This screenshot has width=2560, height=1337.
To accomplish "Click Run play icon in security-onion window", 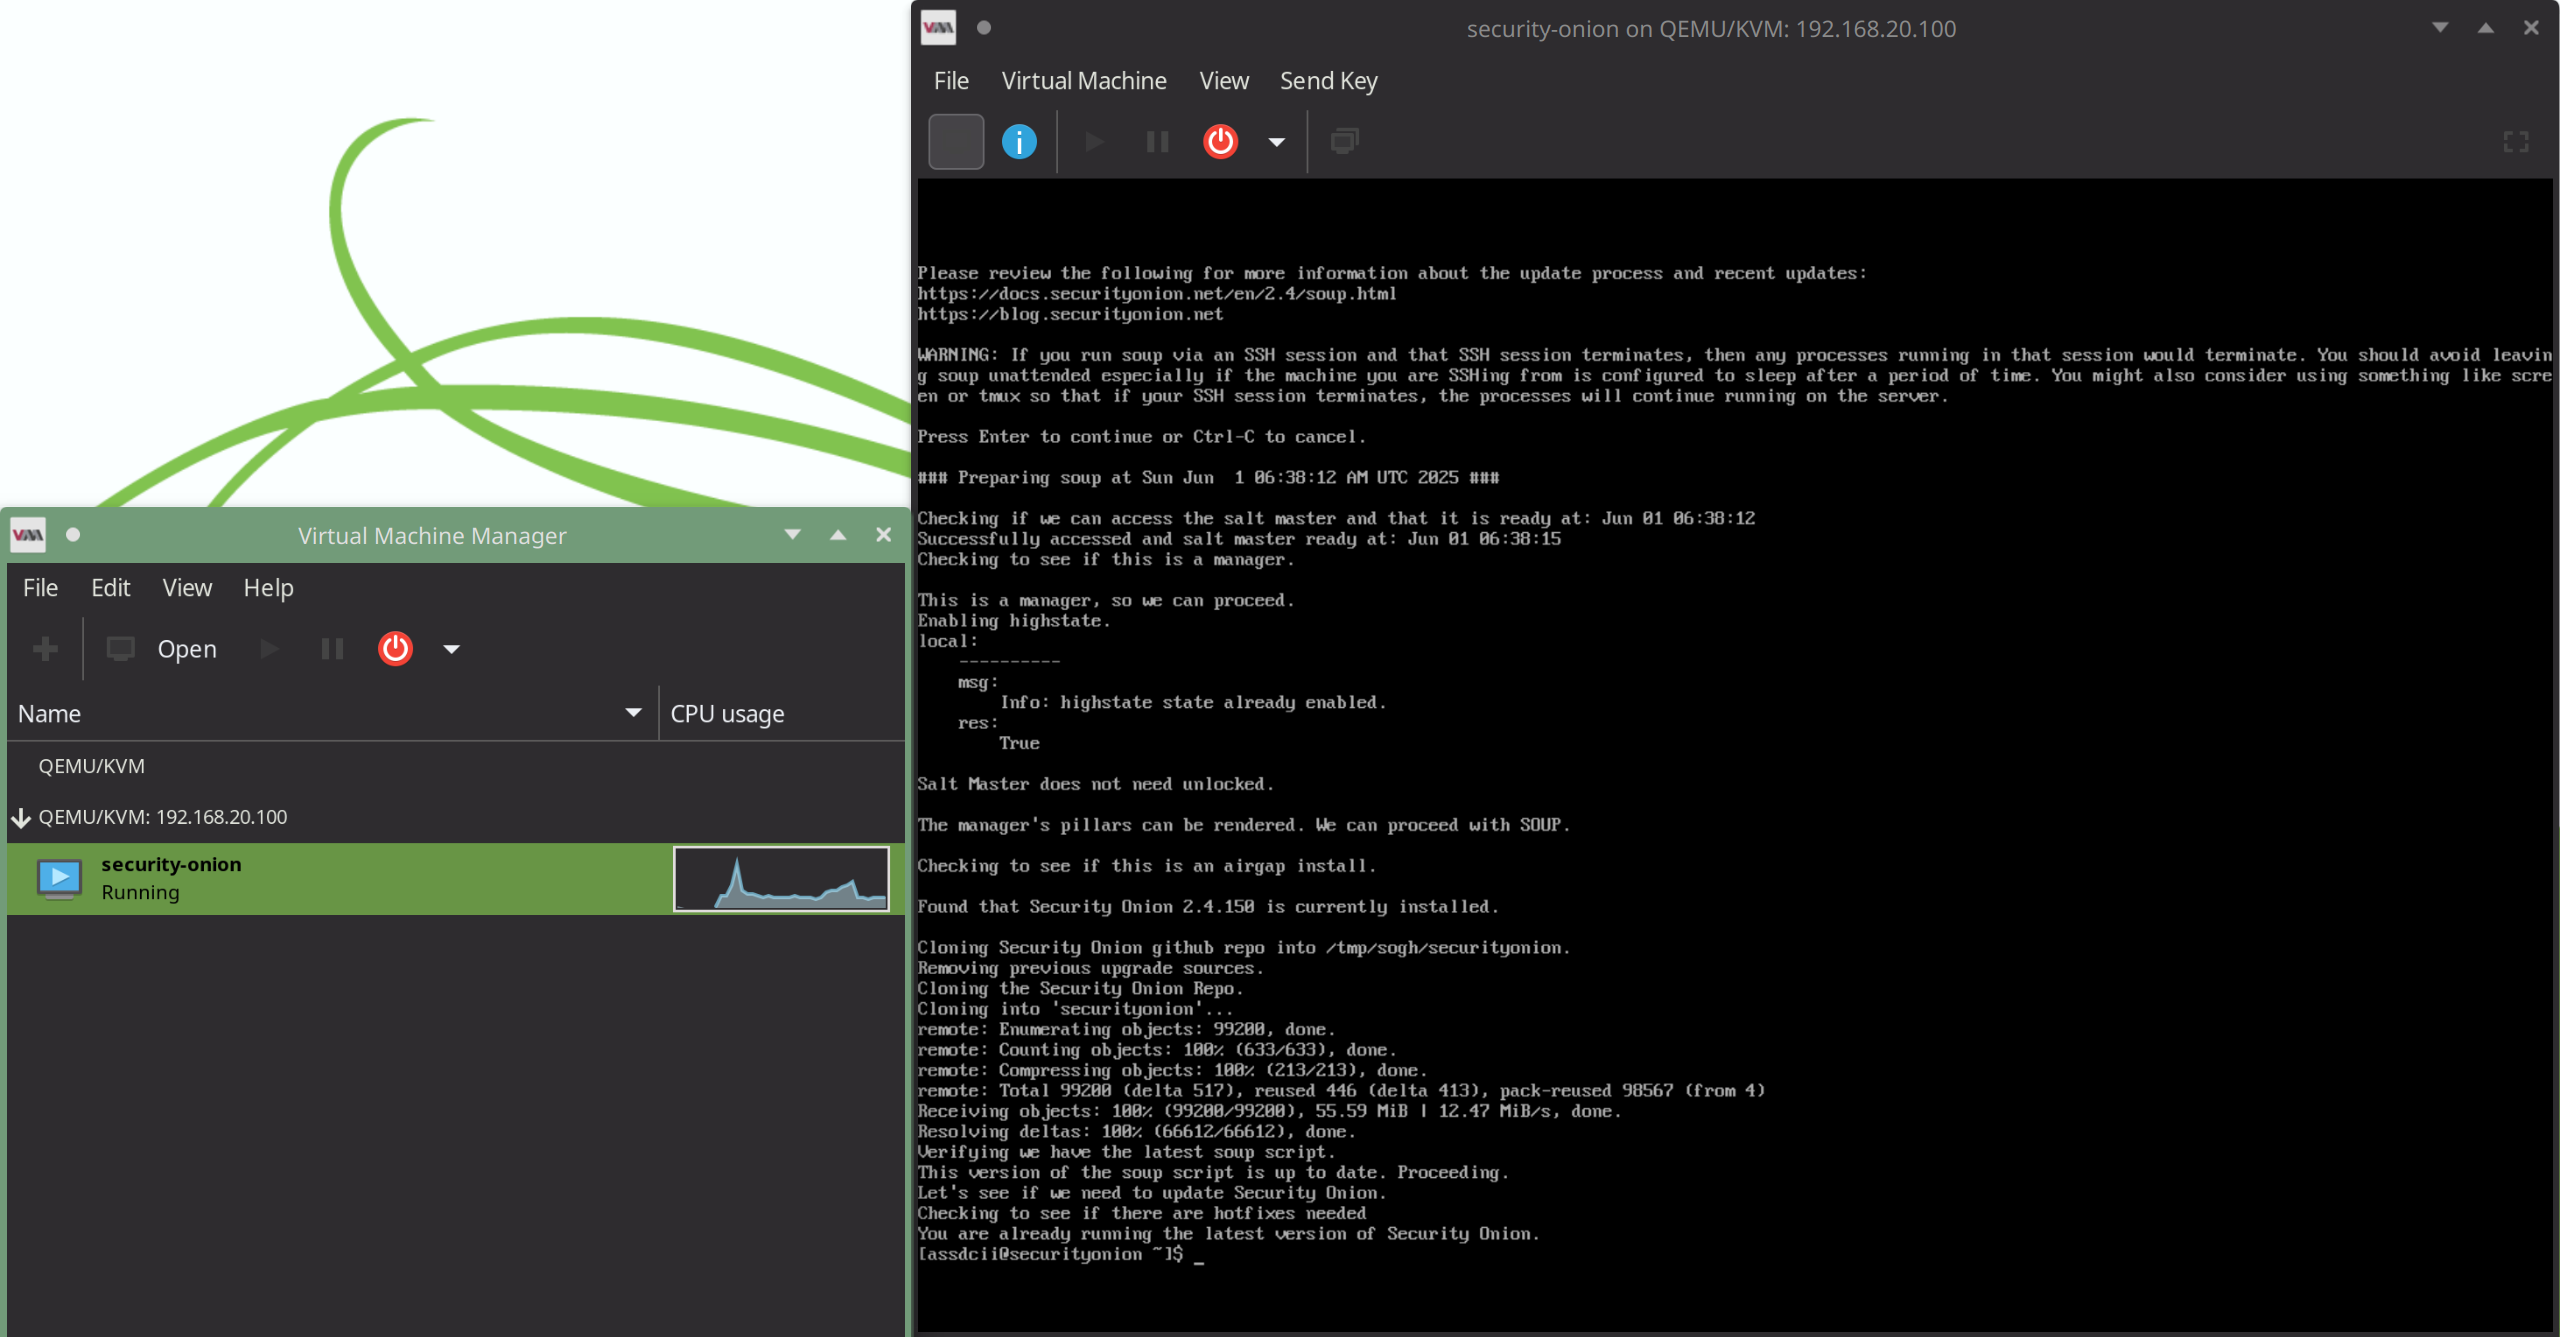I will 1094,142.
